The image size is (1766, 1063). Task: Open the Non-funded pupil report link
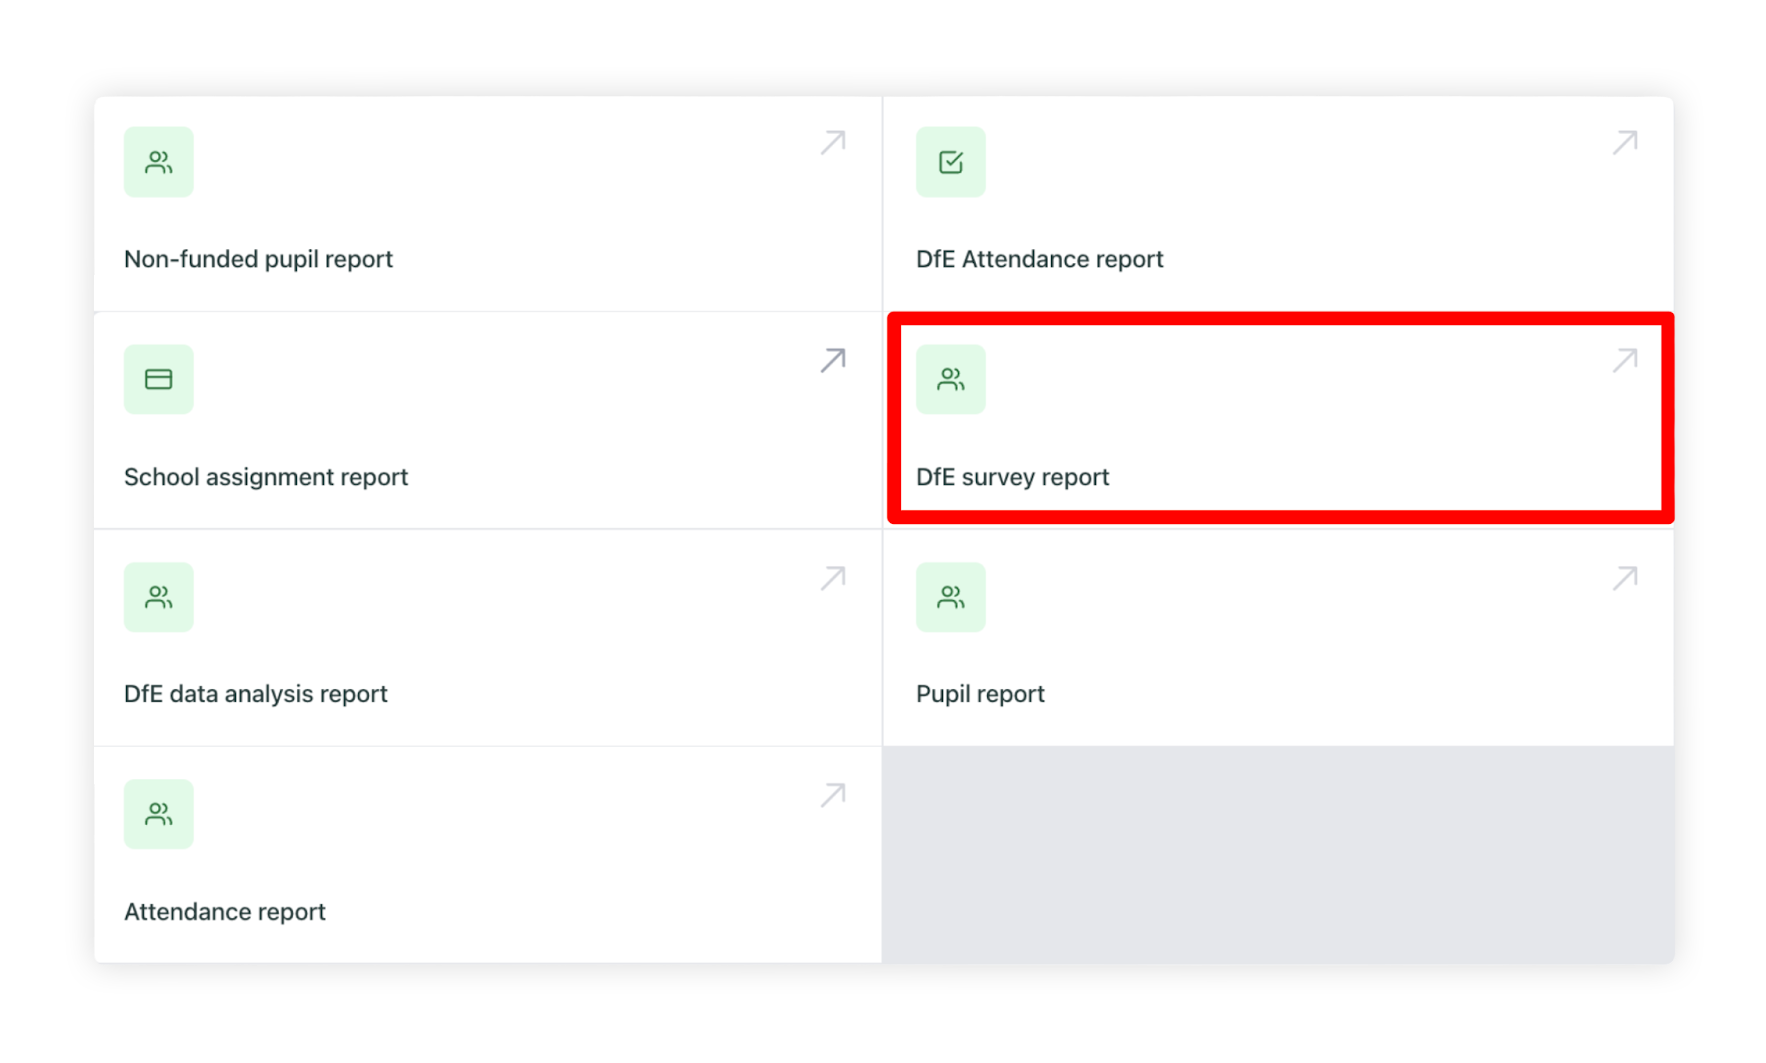coord(258,259)
